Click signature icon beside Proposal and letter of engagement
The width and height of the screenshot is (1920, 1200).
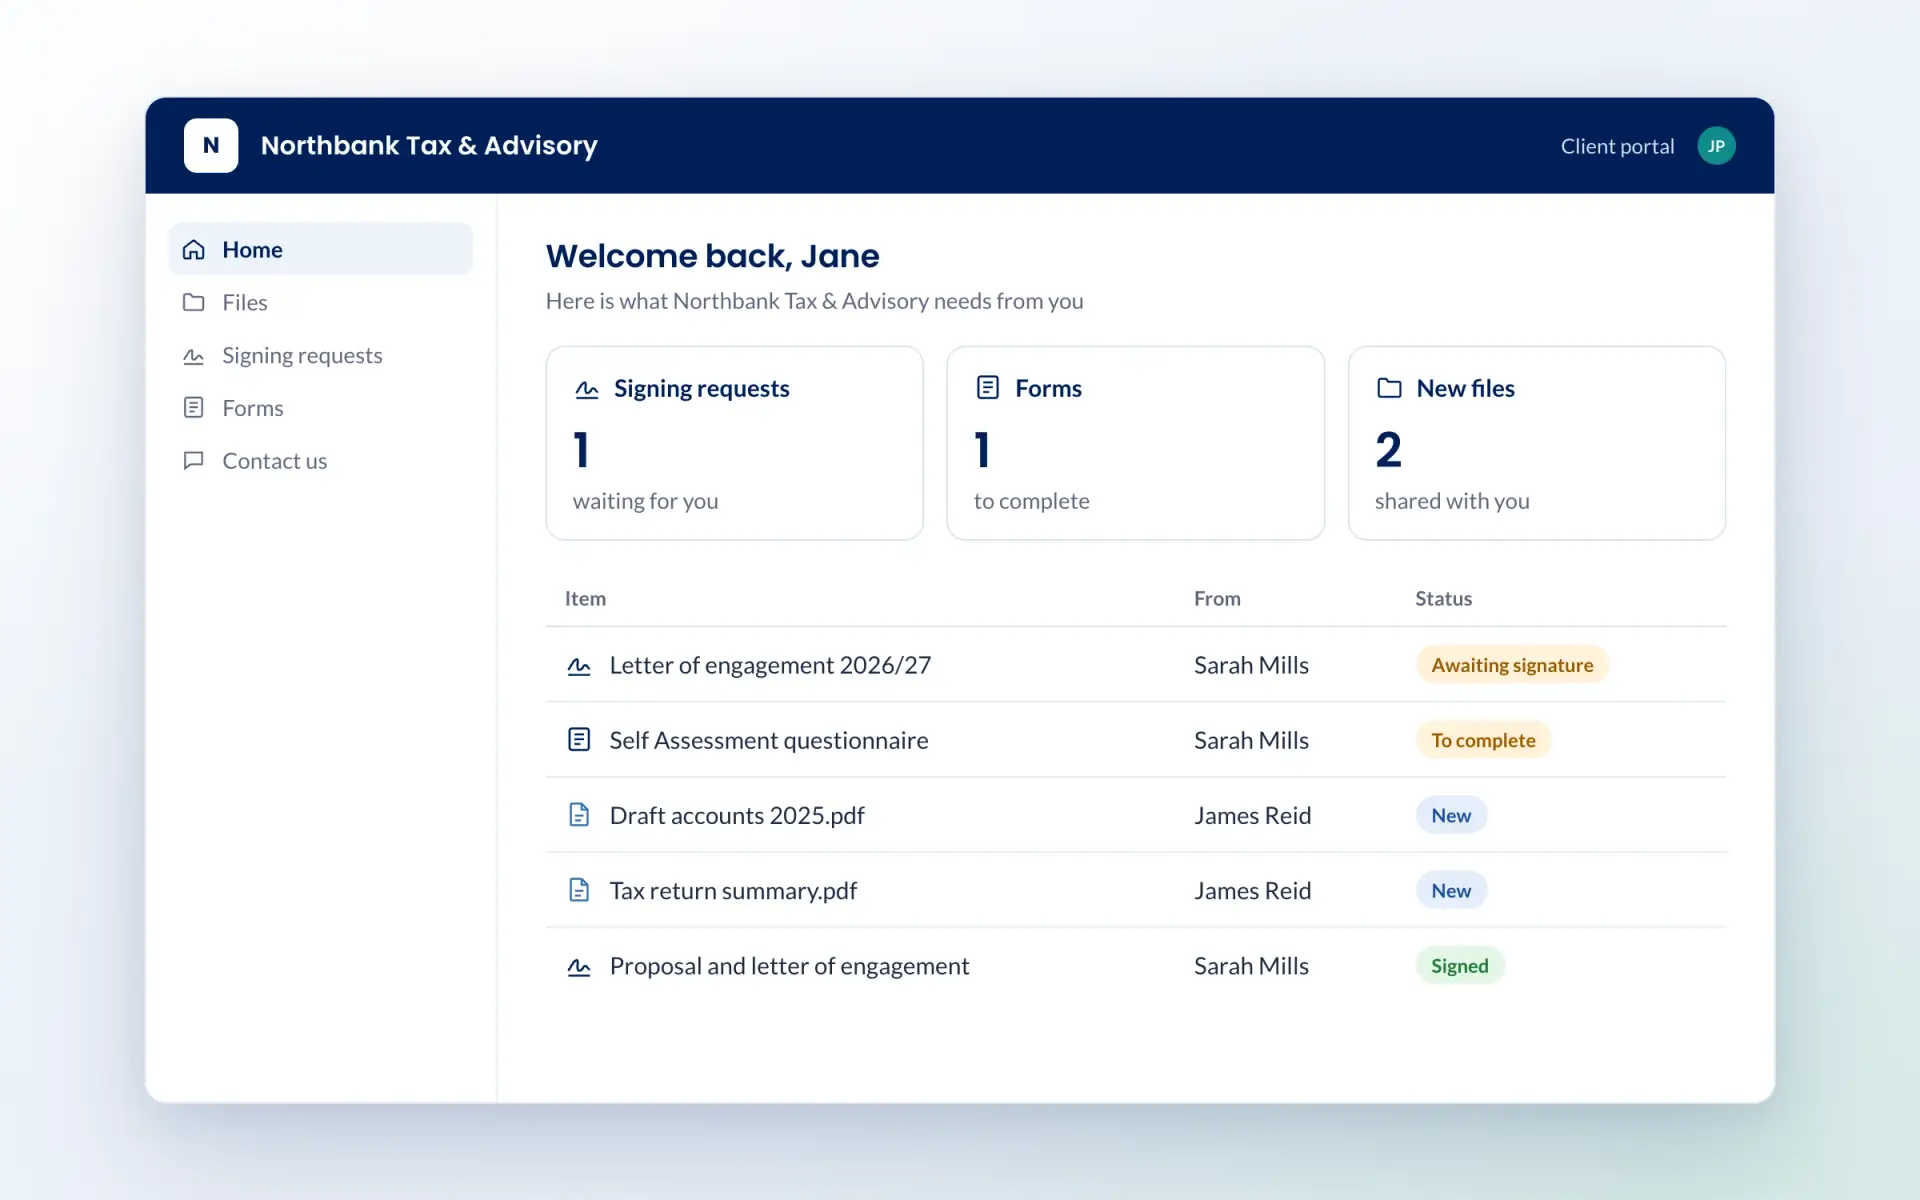pos(579,966)
